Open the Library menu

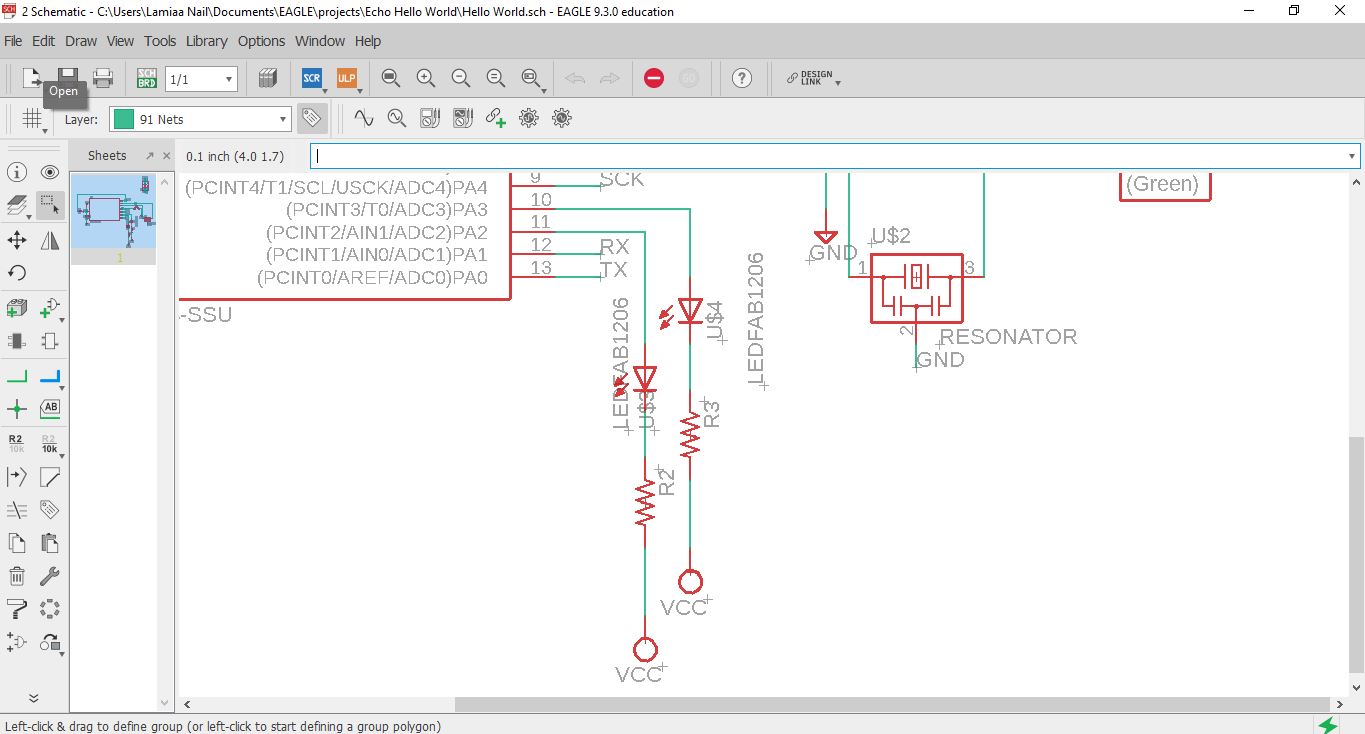[206, 41]
